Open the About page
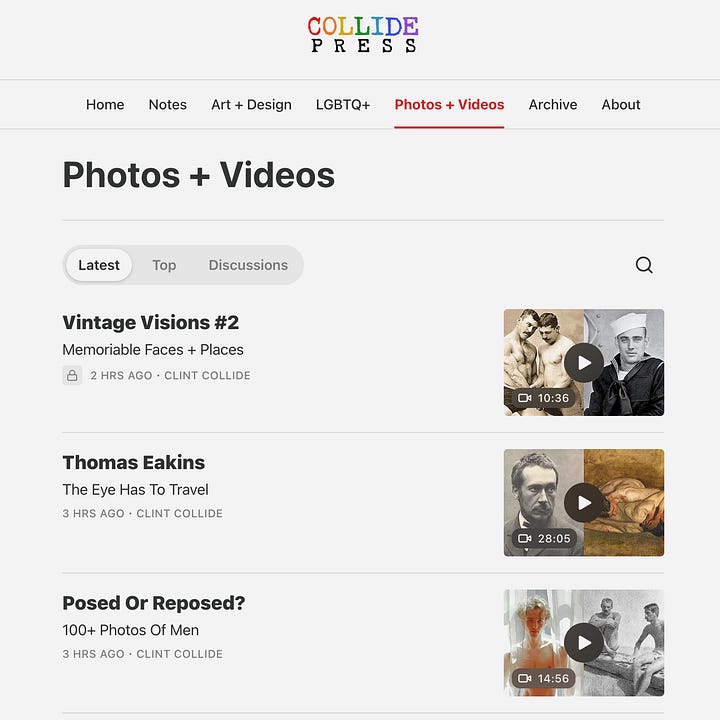 point(621,105)
